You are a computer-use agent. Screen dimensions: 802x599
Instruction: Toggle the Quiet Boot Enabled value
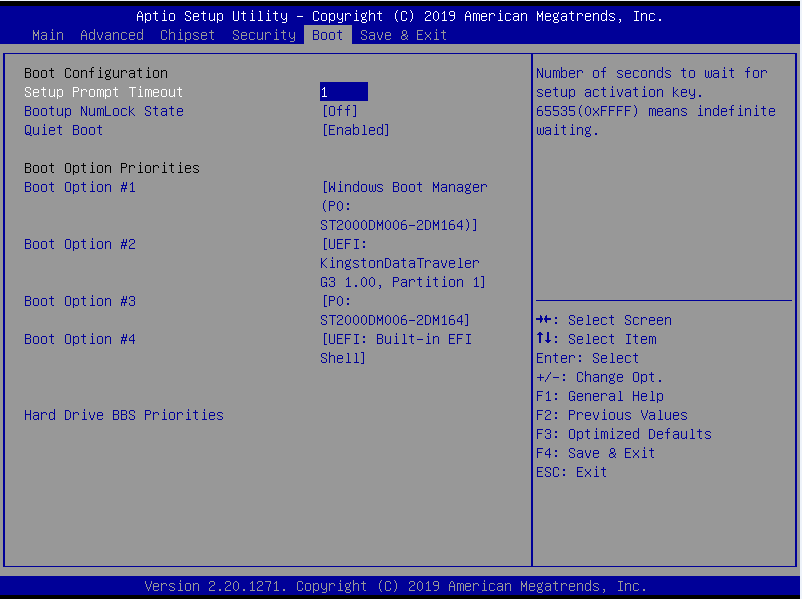click(x=355, y=130)
